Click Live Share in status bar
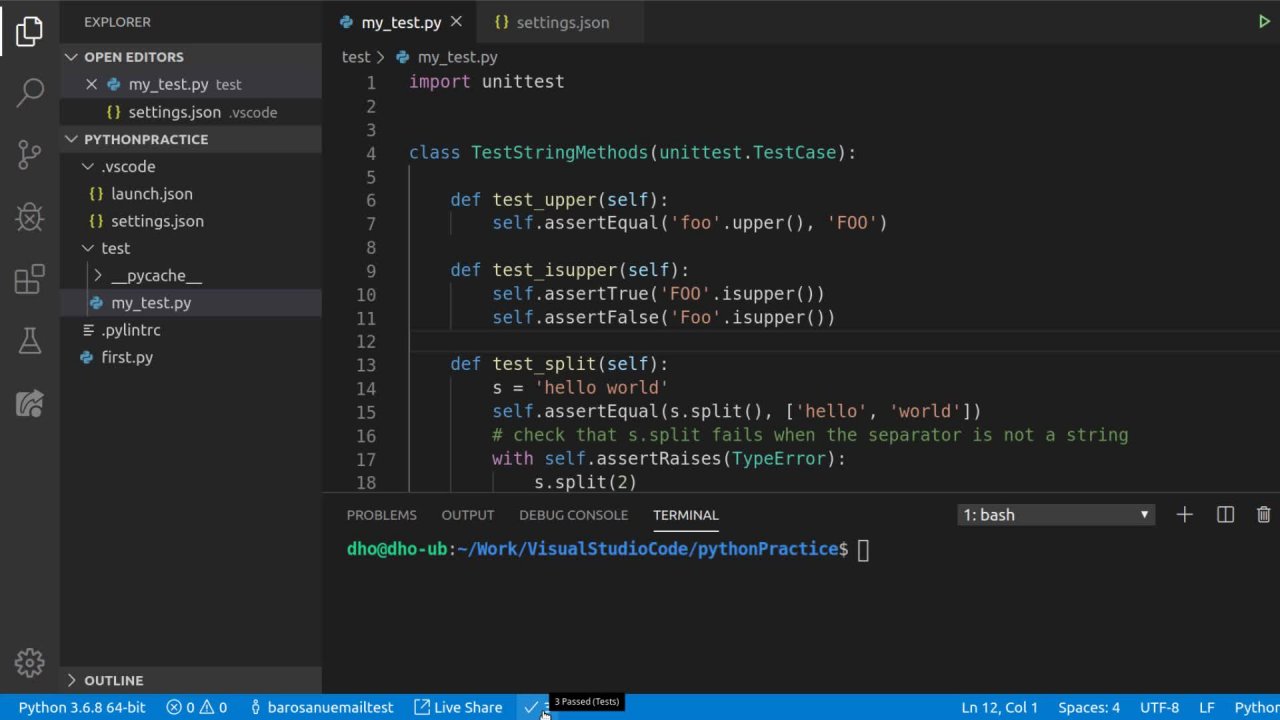 click(x=458, y=707)
